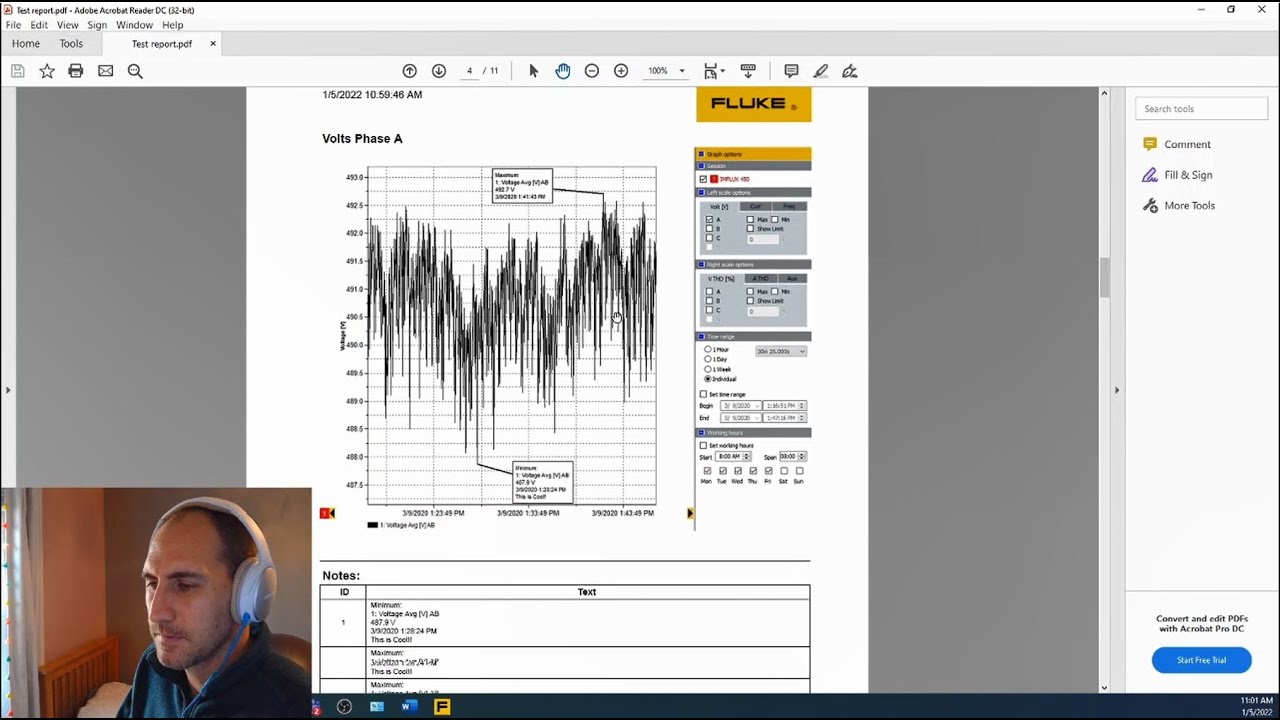
Task: Switch to the Home tab
Action: (26, 44)
